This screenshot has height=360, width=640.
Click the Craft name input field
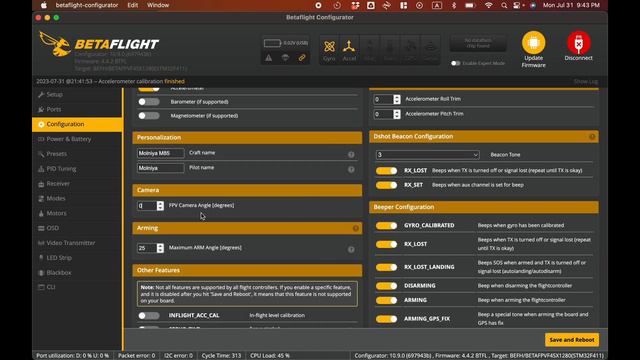(160, 153)
